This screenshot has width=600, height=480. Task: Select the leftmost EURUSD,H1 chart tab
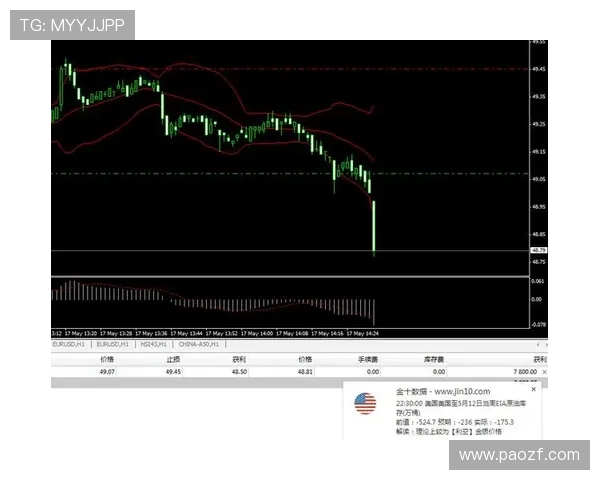(69, 344)
